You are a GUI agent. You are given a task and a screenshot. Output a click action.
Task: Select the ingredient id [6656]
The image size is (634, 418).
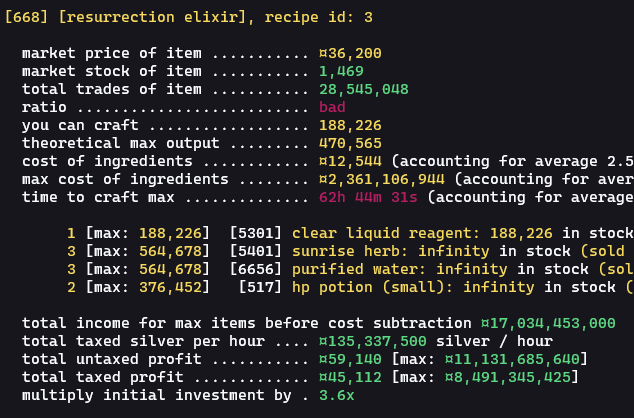256,269
